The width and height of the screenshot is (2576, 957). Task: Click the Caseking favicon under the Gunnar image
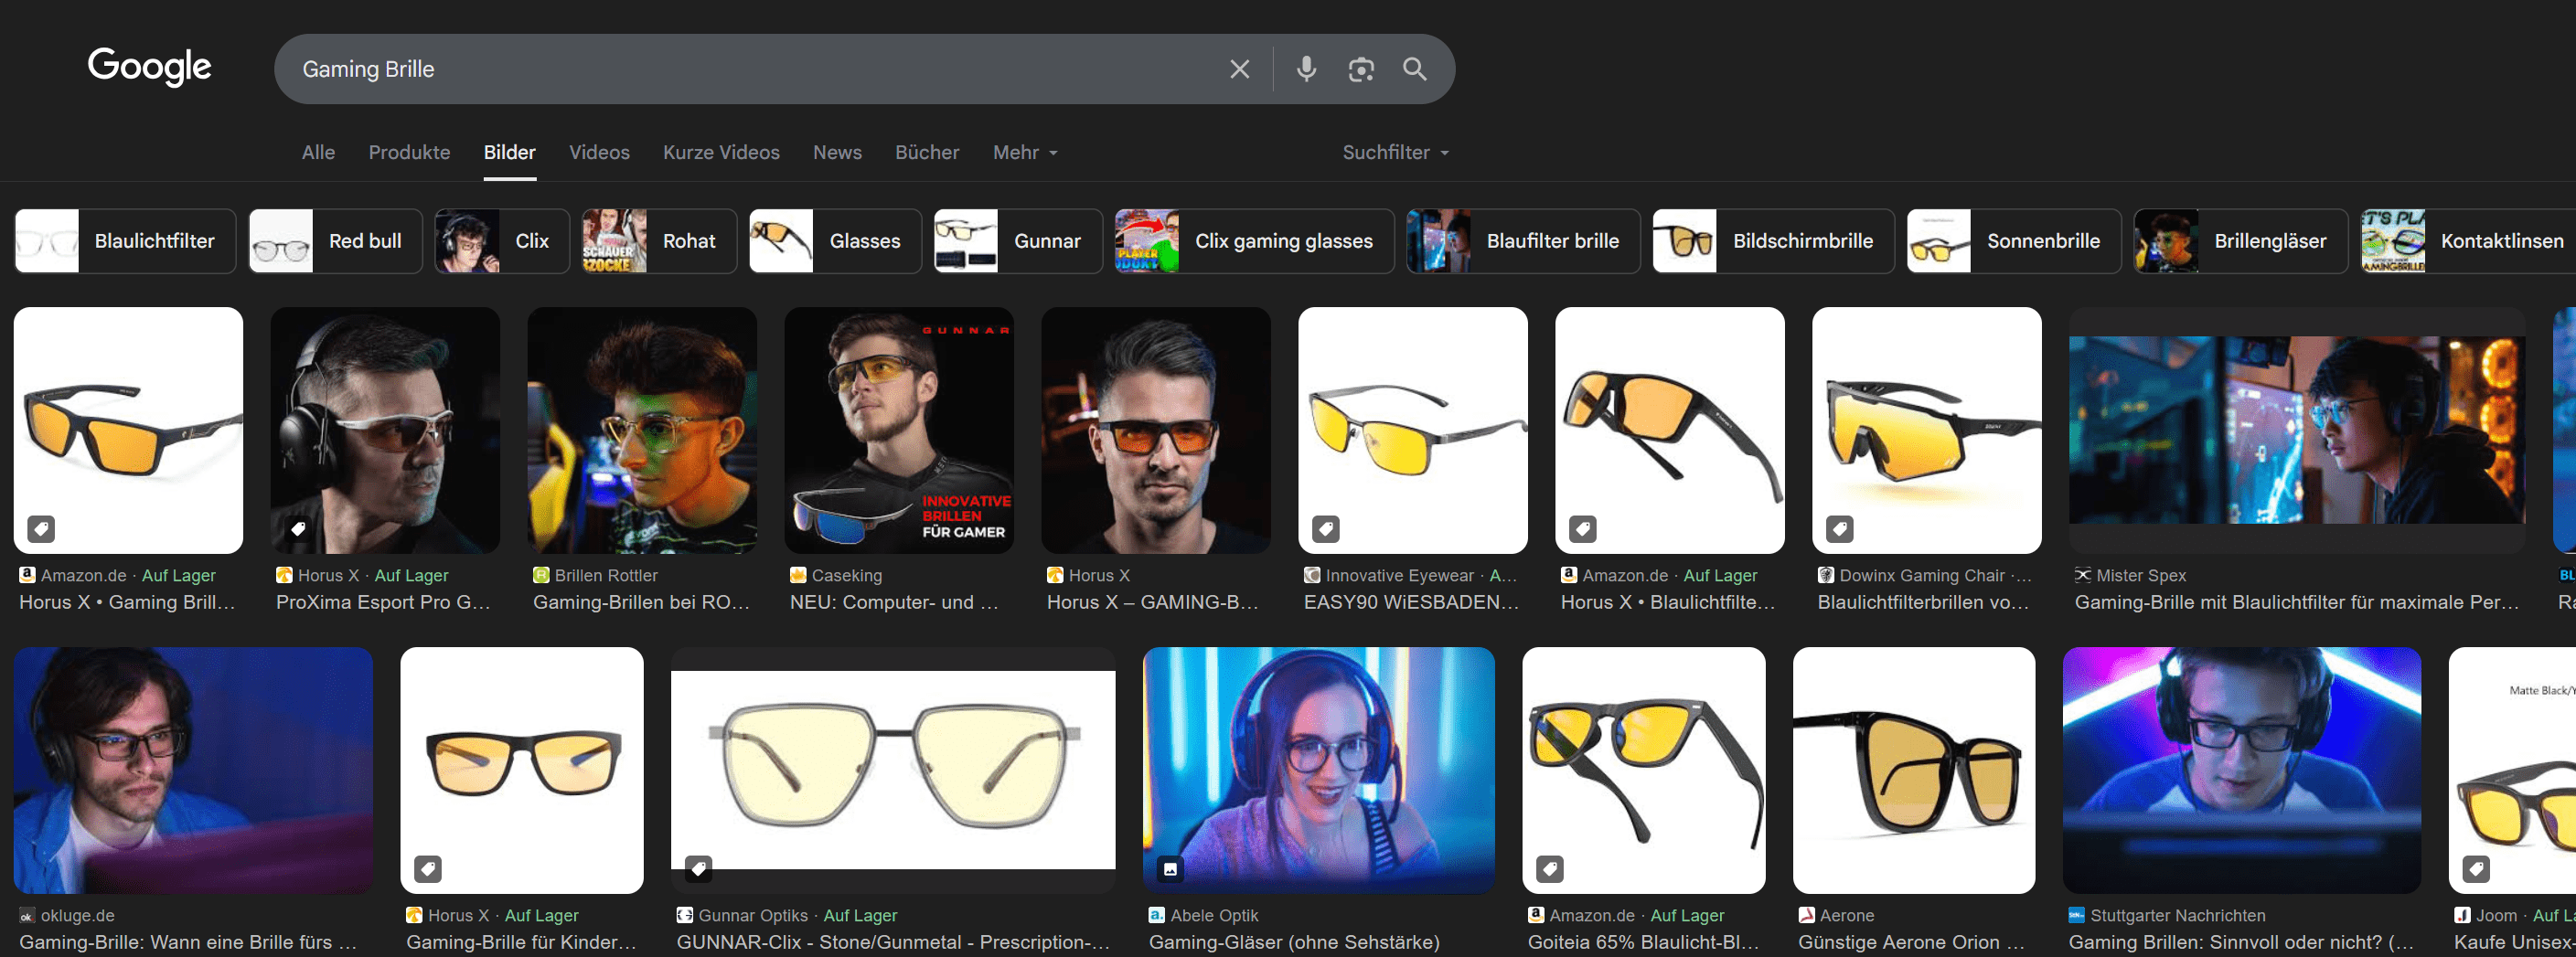pyautogui.click(x=798, y=575)
